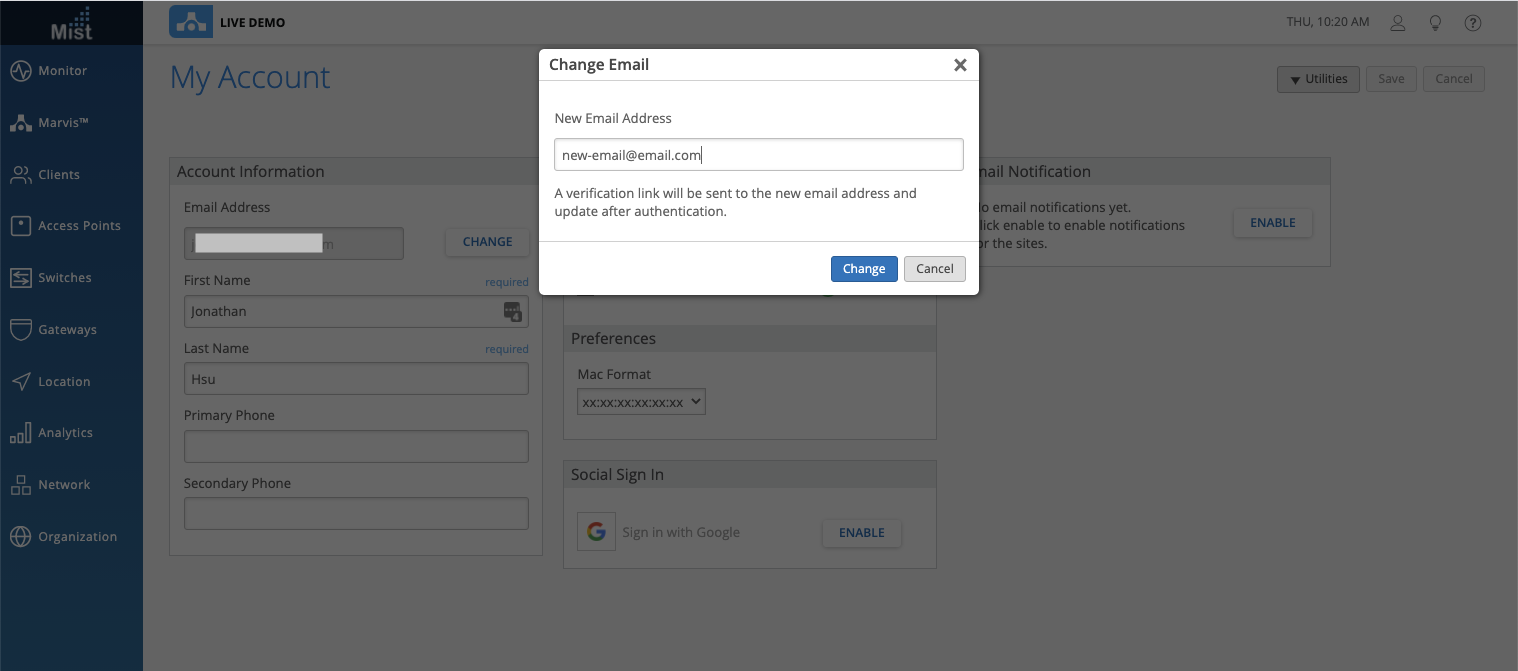
Task: Open Marvis from the sidebar
Action: pyautogui.click(x=63, y=123)
